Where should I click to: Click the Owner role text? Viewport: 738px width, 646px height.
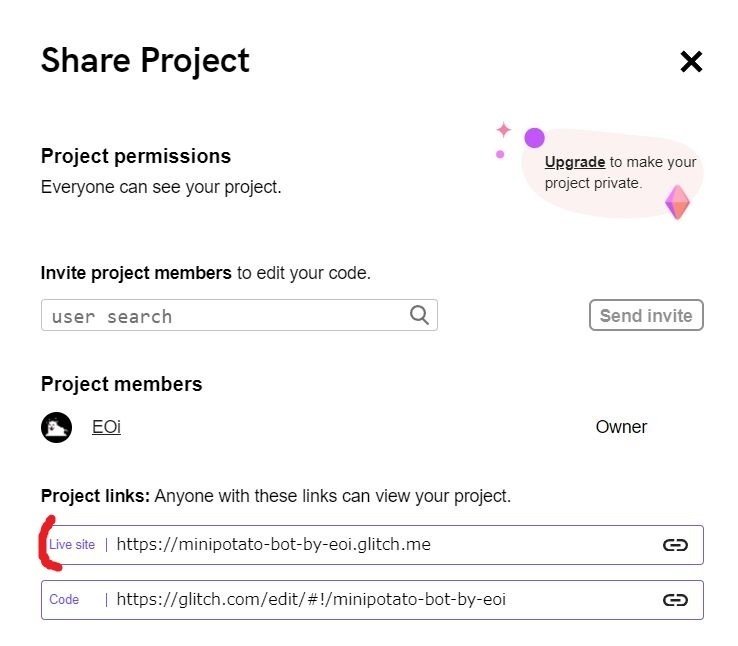point(621,427)
